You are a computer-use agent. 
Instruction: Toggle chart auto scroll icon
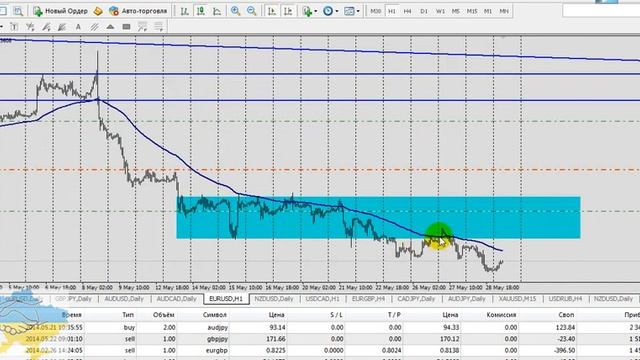click(x=272, y=11)
